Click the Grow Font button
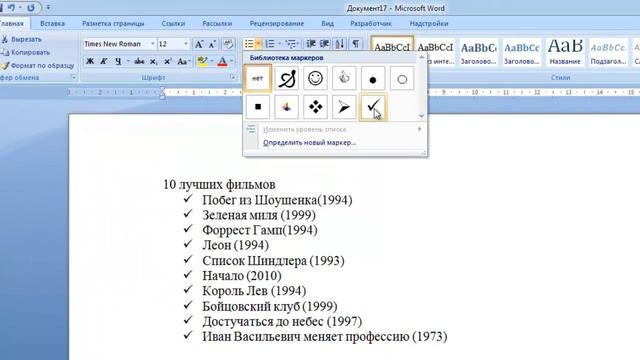 coord(199,44)
